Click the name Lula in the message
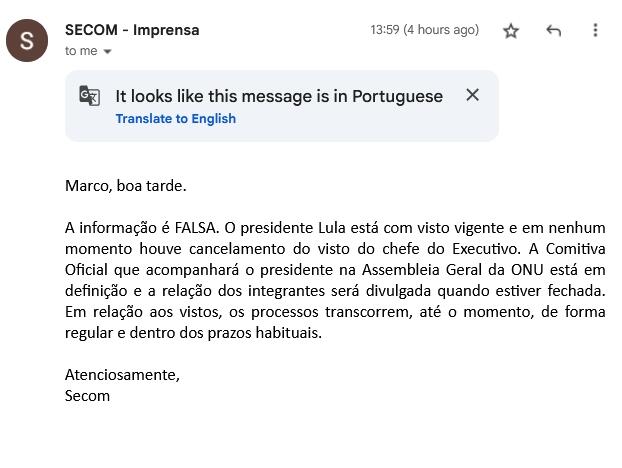The image size is (622, 468). (x=332, y=228)
